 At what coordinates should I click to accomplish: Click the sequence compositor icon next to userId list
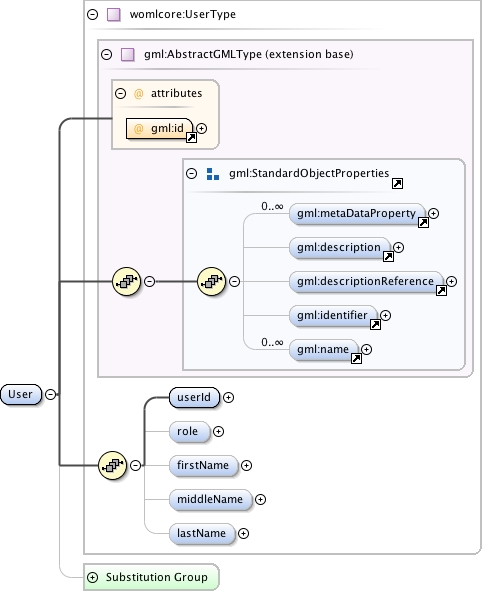[x=112, y=465]
